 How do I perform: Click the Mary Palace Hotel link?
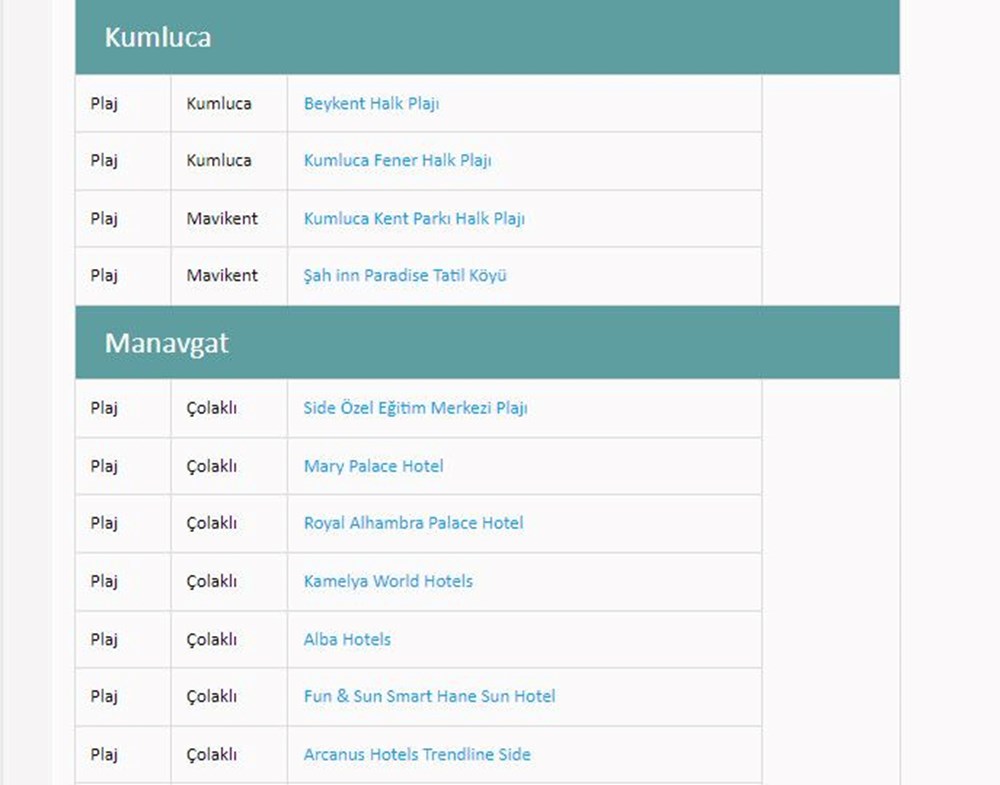(x=373, y=467)
